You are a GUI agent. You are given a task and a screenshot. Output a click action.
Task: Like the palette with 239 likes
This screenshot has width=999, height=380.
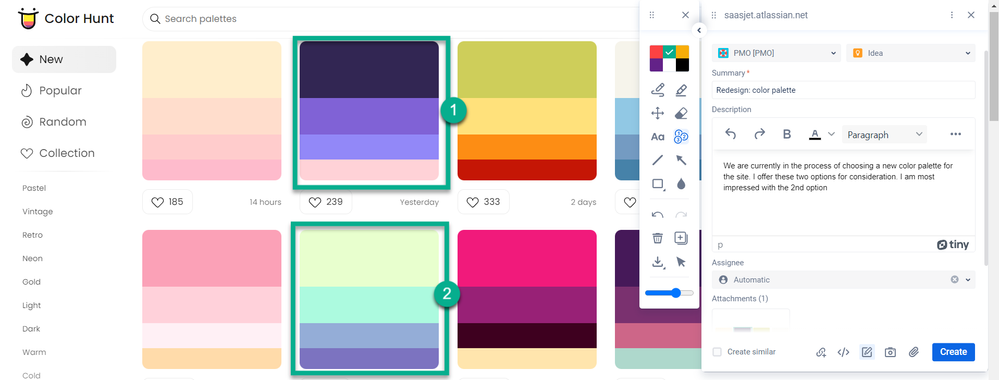coord(326,202)
